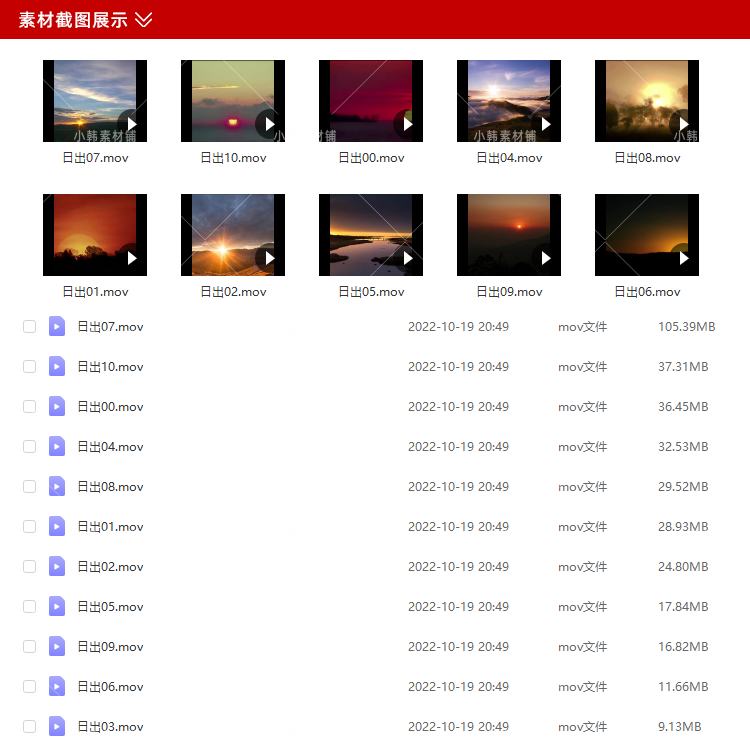This screenshot has height=755, width=750.
Task: Play the 日出07.mov thumbnail video
Action: point(131,125)
